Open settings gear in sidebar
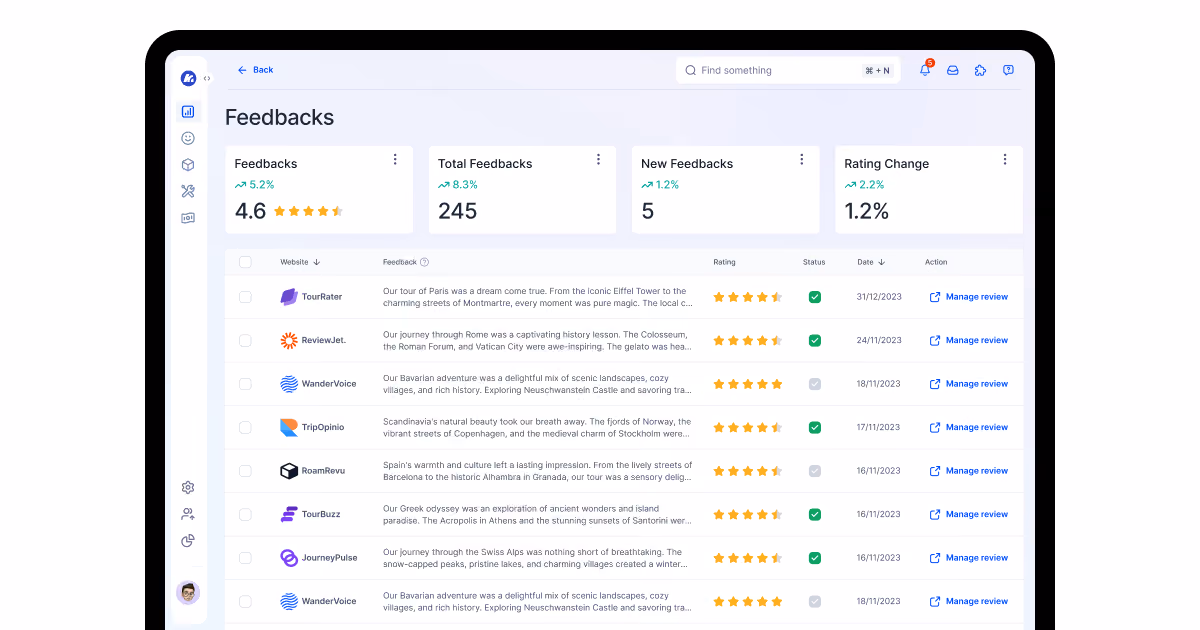Image resolution: width=1200 pixels, height=630 pixels. click(188, 488)
